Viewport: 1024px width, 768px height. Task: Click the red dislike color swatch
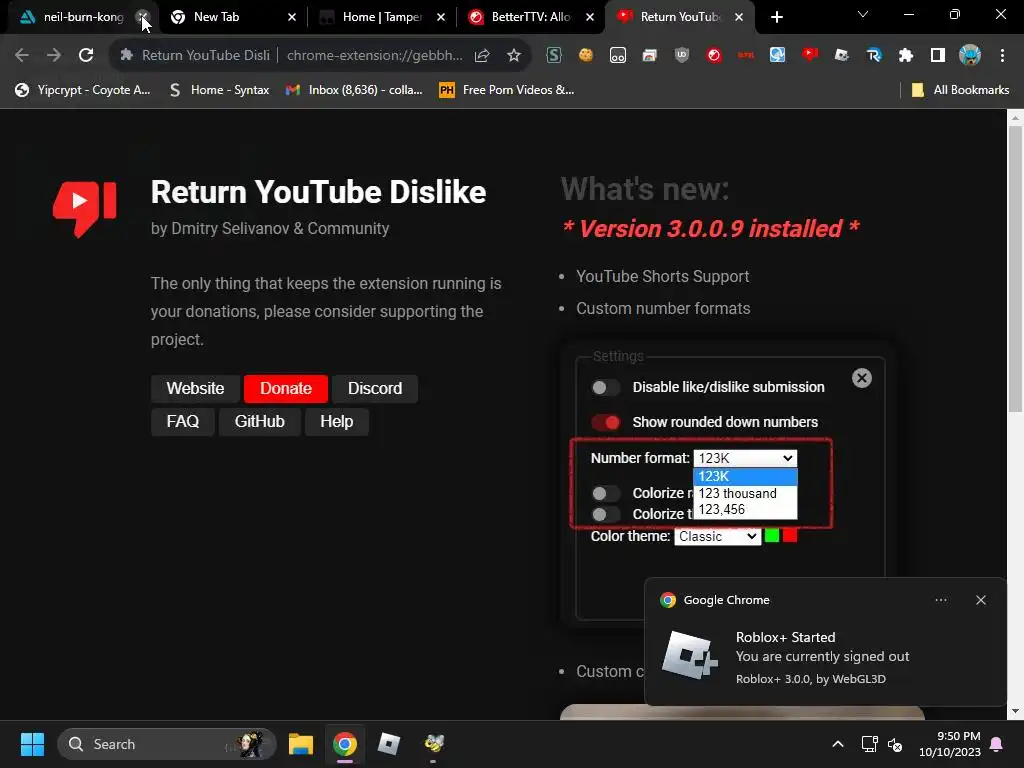[790, 536]
